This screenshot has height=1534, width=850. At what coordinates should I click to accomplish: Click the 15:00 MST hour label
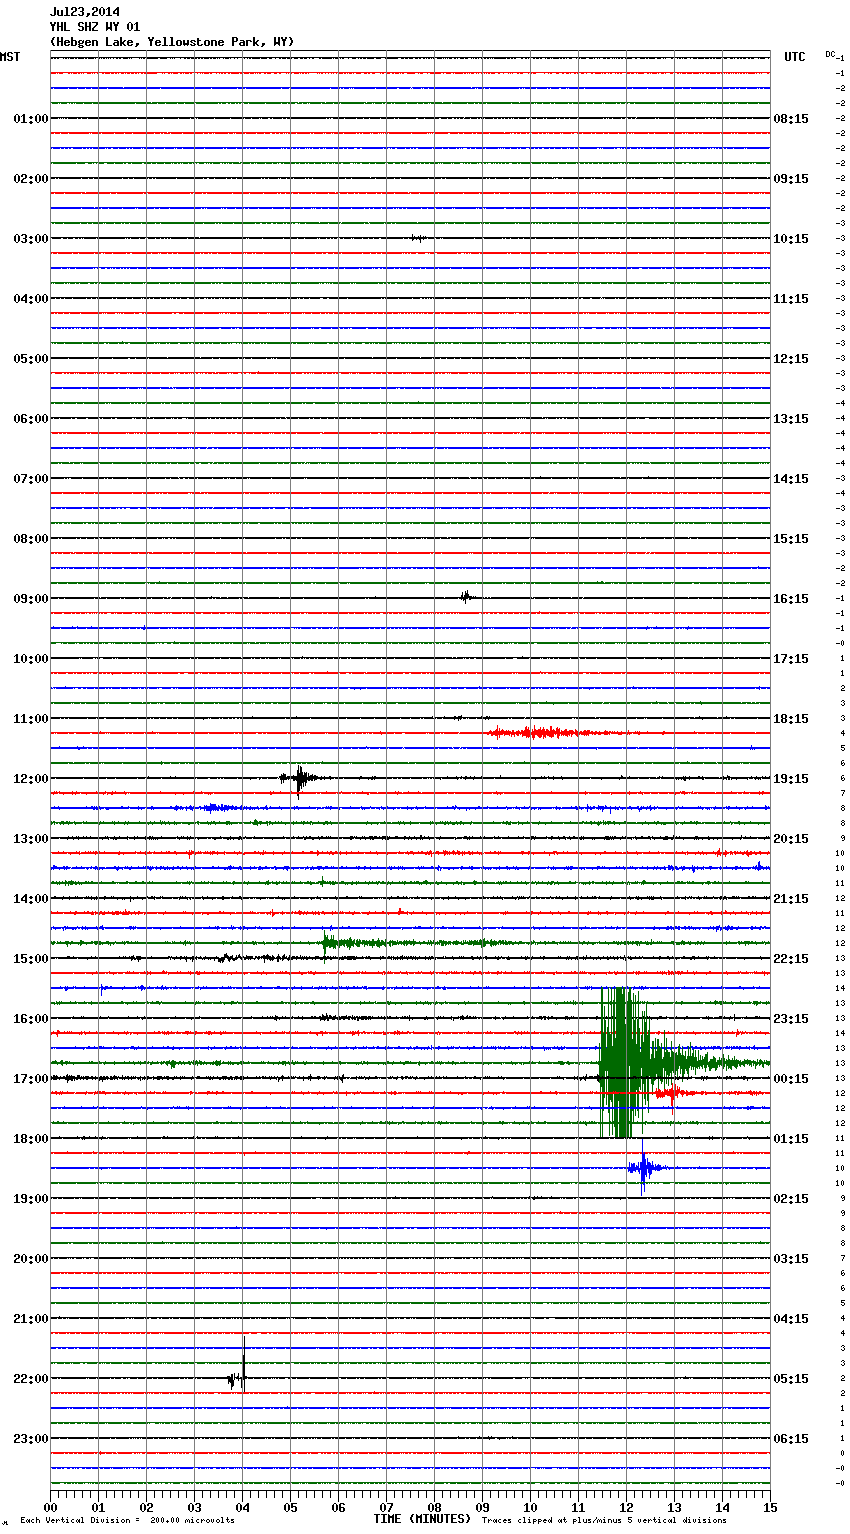31,959
